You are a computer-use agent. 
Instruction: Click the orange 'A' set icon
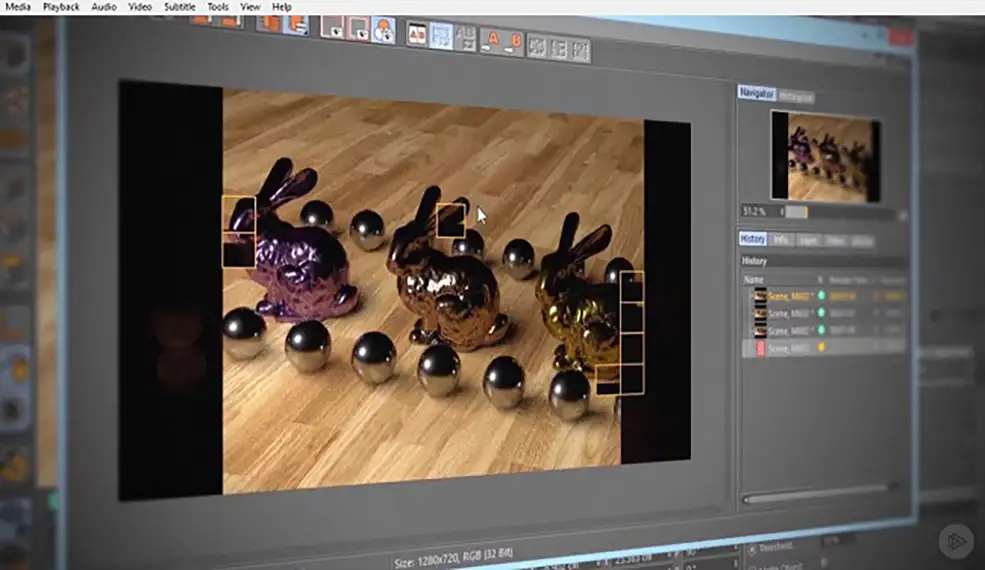pos(491,41)
